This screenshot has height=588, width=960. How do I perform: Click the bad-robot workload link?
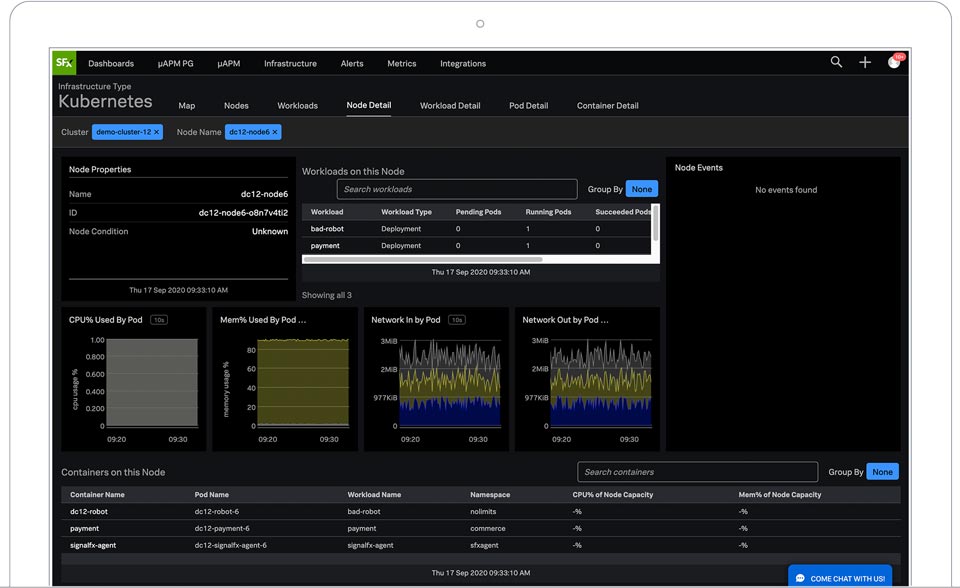pyautogui.click(x=326, y=229)
